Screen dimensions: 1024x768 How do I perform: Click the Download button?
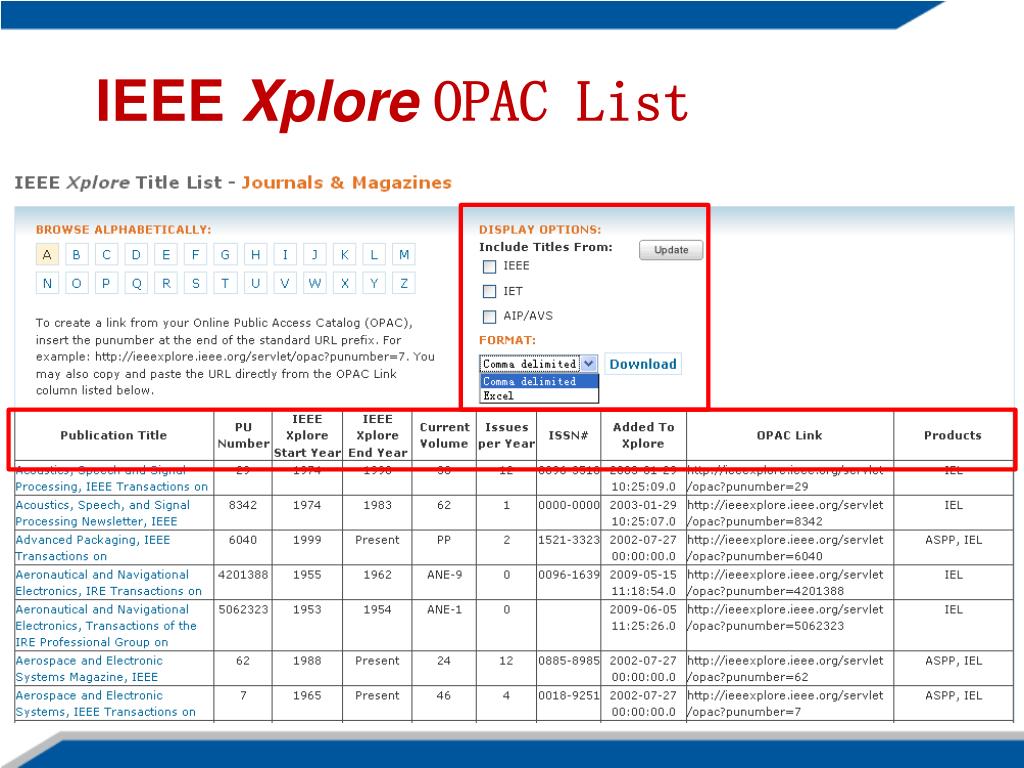pos(643,364)
